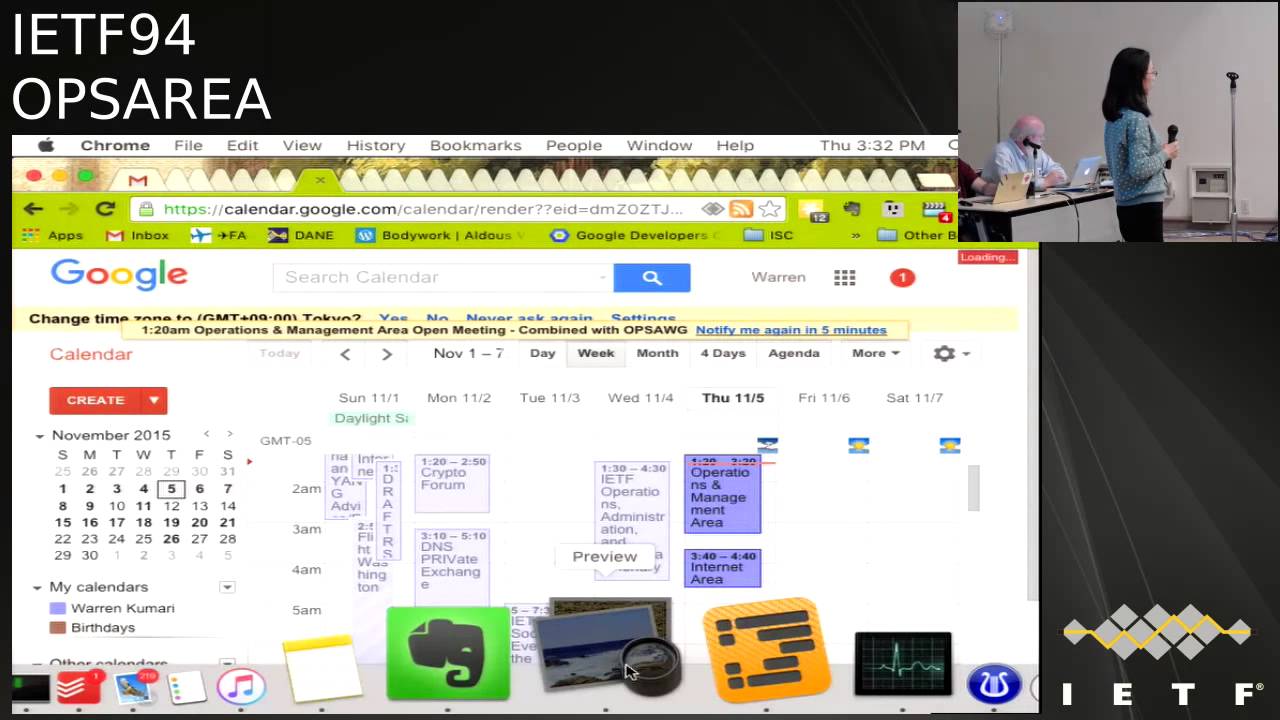The image size is (1280, 720).
Task: Switch calendar to Month view
Action: [x=657, y=353]
